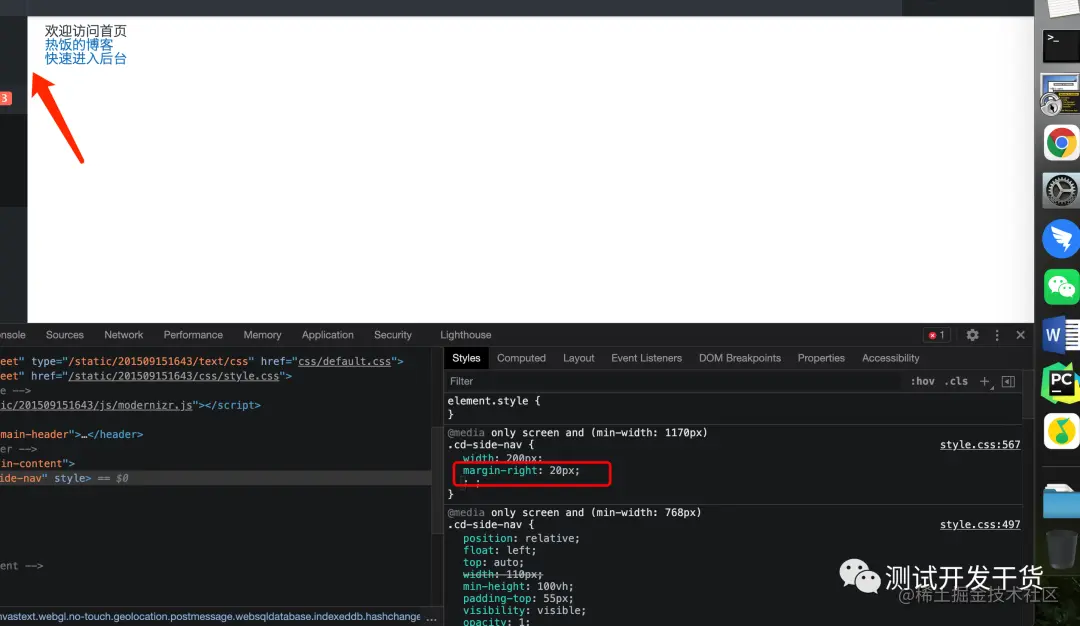
Task: Open the Trash in dock
Action: [x=1061, y=549]
